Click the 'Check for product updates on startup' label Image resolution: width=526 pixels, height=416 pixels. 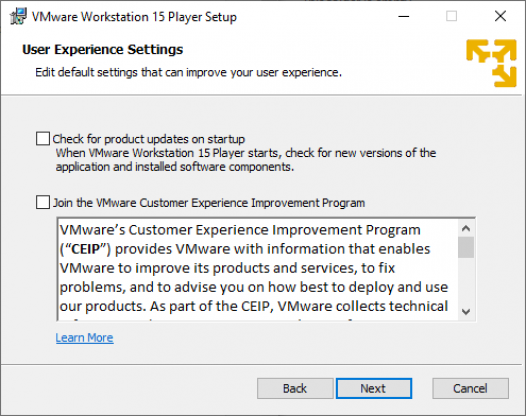coord(149,139)
